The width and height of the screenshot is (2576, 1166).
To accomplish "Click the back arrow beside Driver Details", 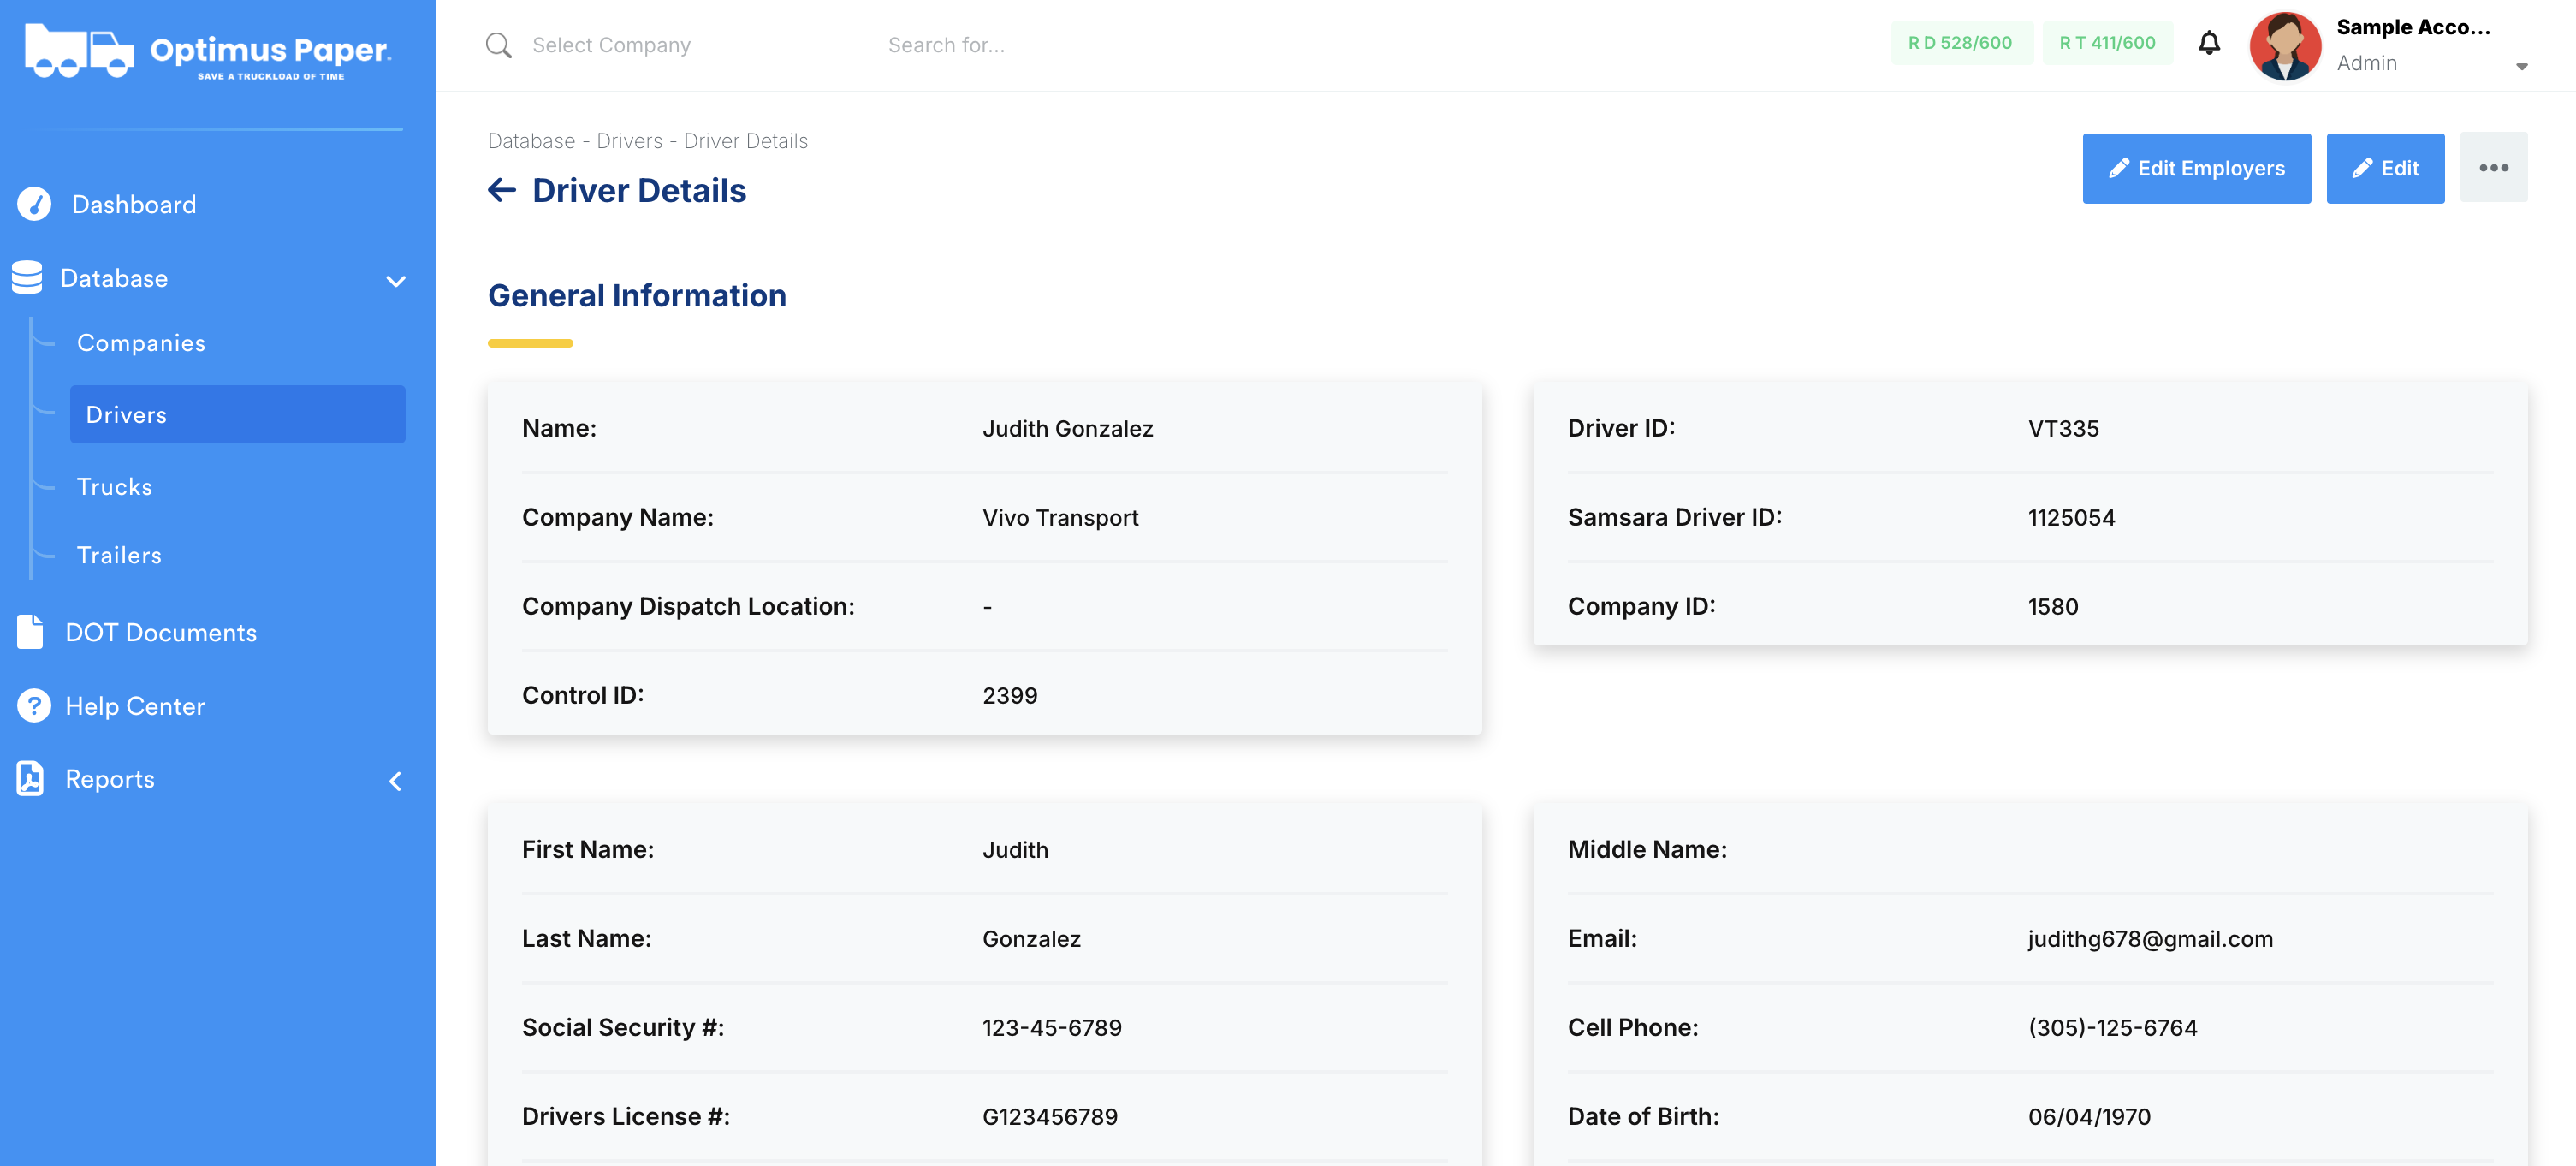I will 502,190.
